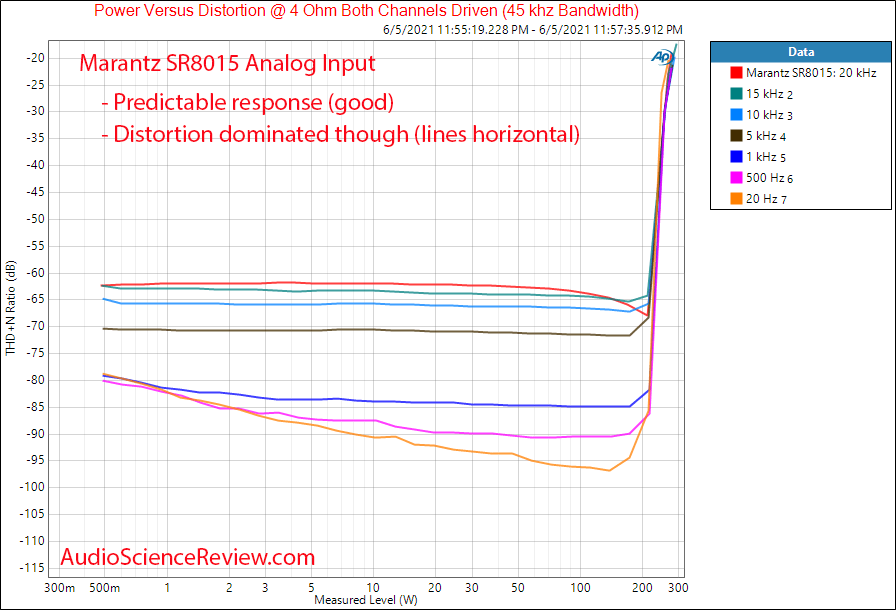Image resolution: width=896 pixels, height=610 pixels.
Task: Click the measurement timestamp under the title
Action: 533,29
